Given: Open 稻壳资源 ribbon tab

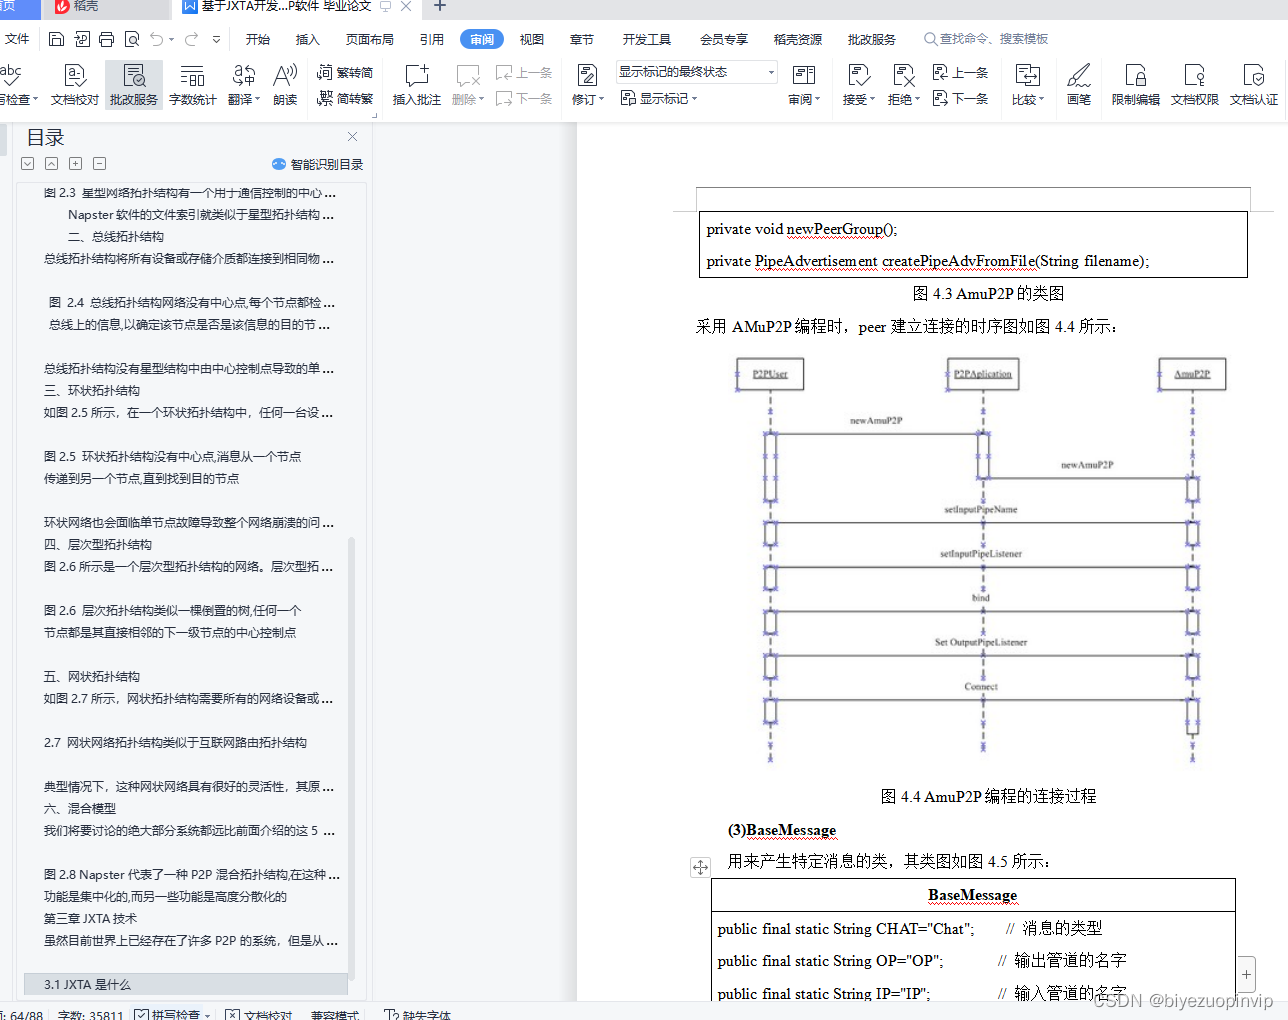Looking at the screenshot, I should [x=798, y=39].
